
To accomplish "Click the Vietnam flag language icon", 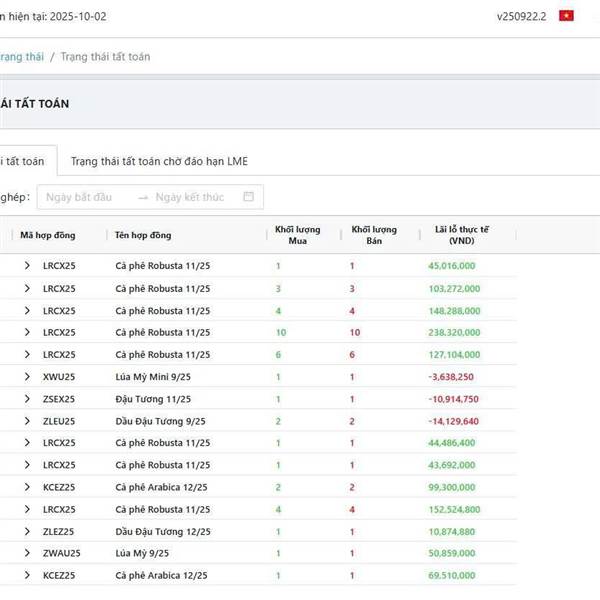I will (x=566, y=16).
